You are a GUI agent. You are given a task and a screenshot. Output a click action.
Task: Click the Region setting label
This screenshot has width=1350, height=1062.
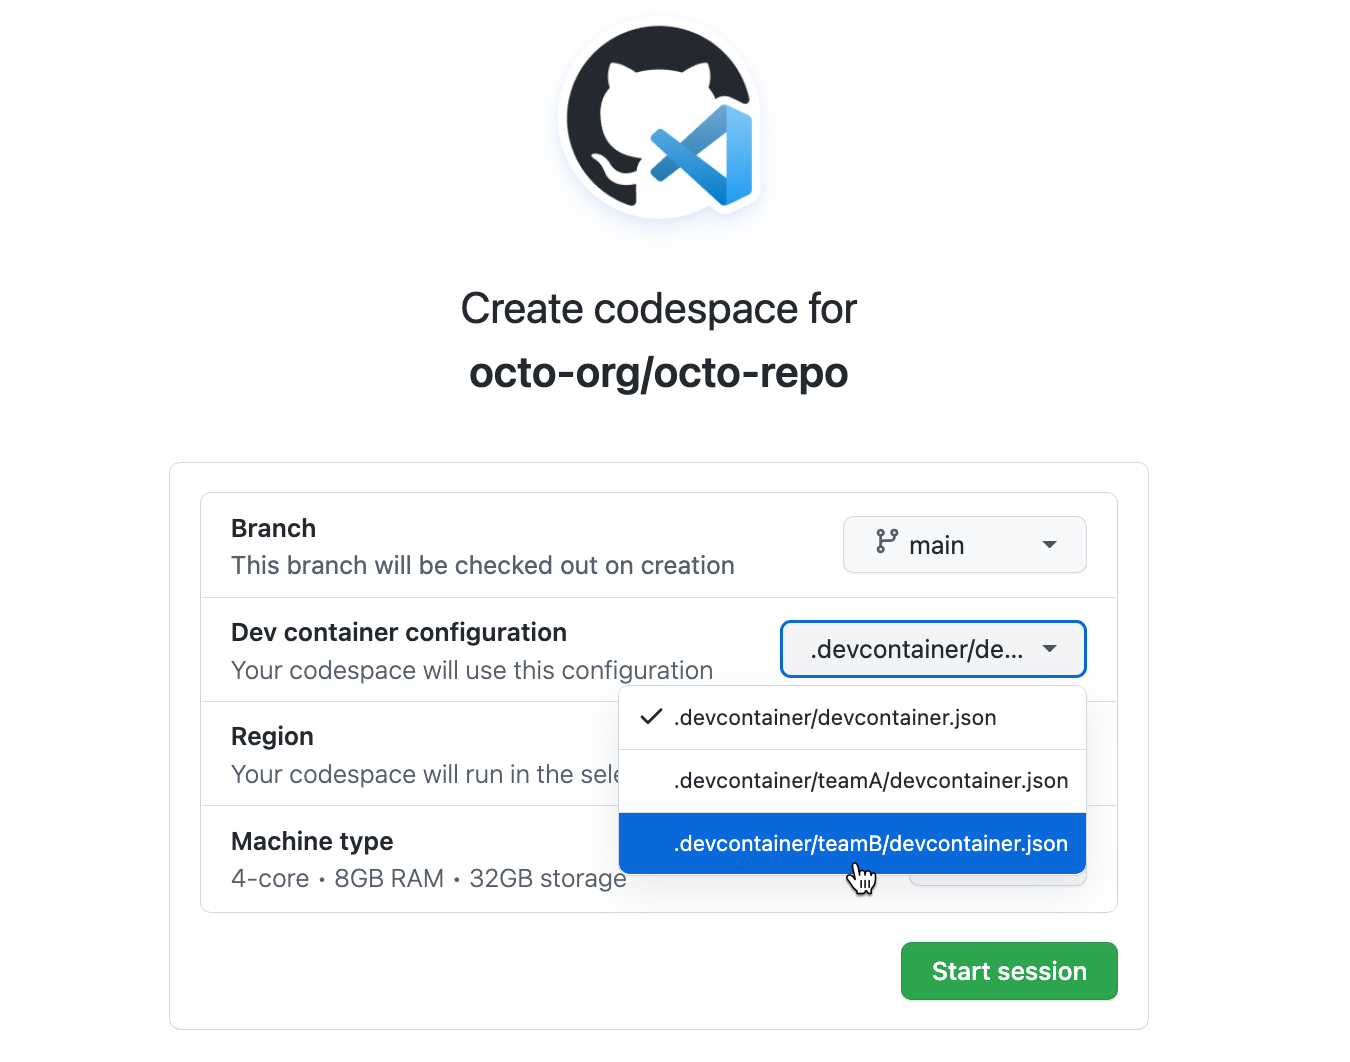pos(272,736)
